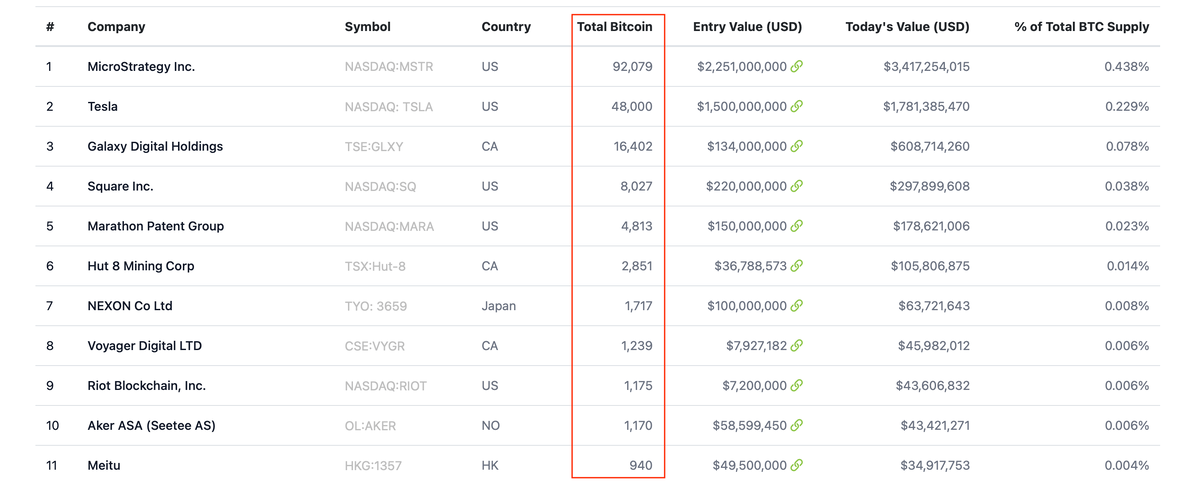
Task: Click the $3,417,254,015 today's value
Action: point(926,66)
